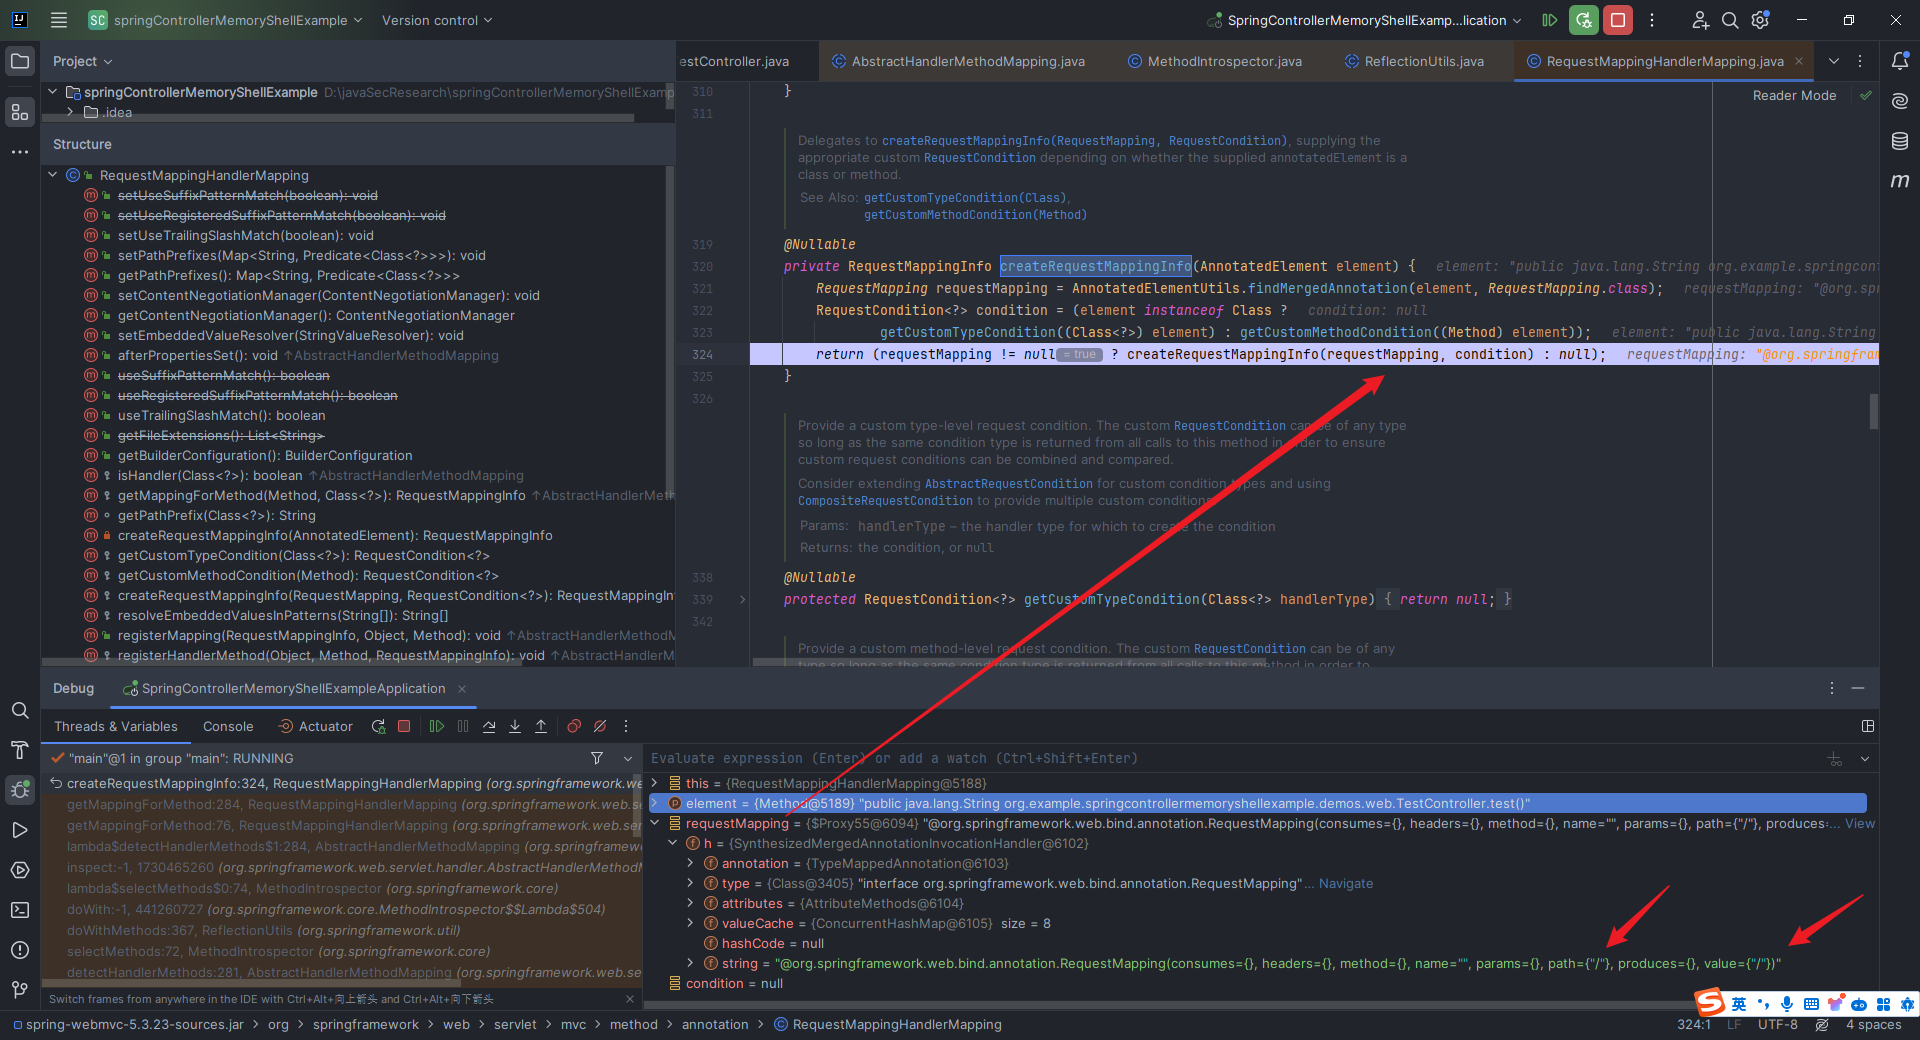Click the Navigate link for type variable
Screen dimensions: 1920x1040
[x=1346, y=884]
